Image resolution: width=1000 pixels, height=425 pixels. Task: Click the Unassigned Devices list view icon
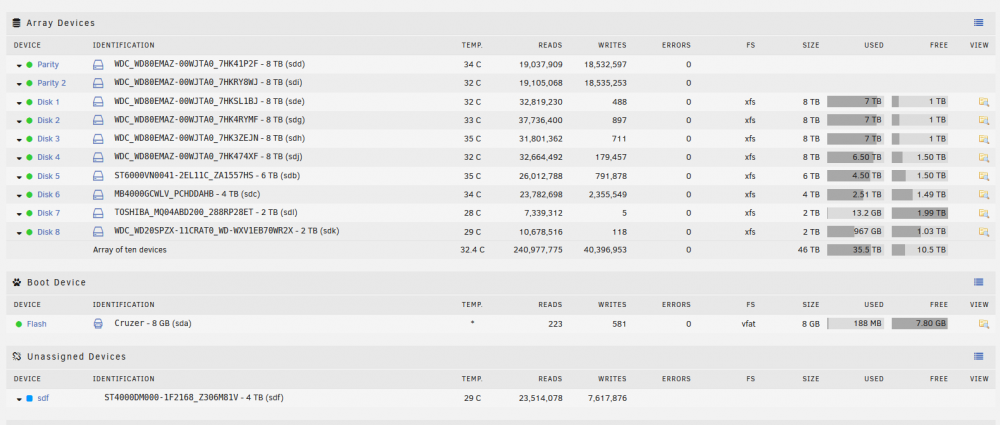[978, 356]
